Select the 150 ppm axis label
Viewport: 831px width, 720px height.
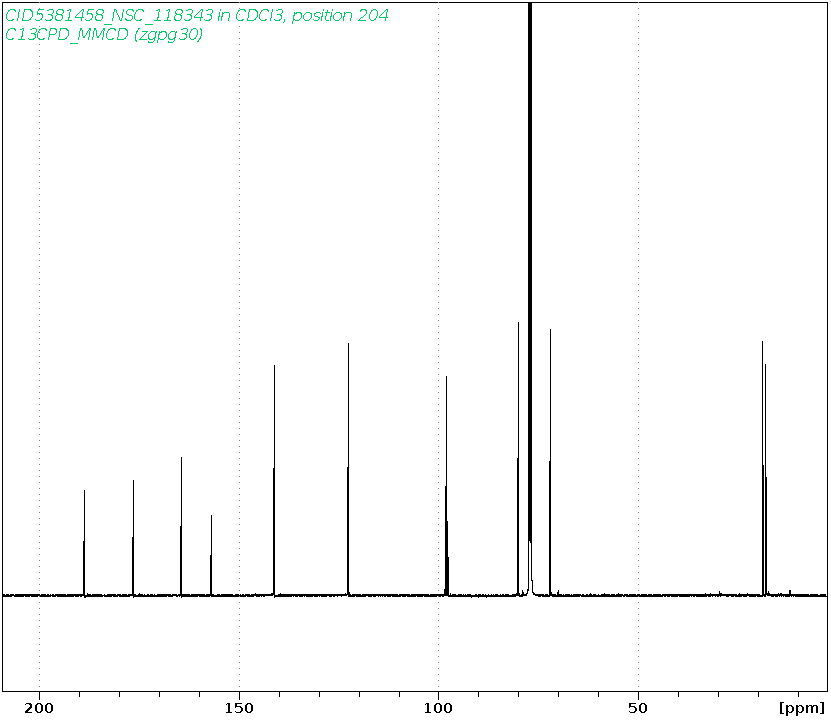tap(239, 708)
